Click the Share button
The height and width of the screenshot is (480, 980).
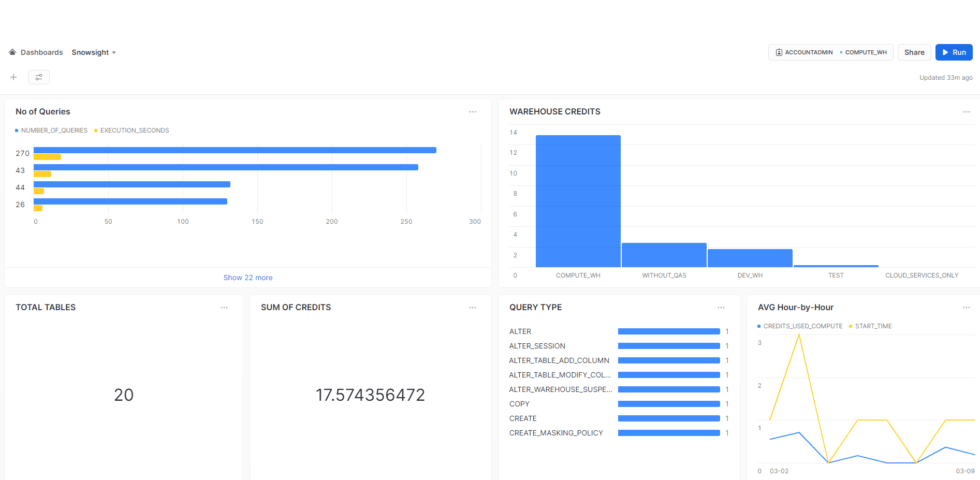click(x=914, y=52)
